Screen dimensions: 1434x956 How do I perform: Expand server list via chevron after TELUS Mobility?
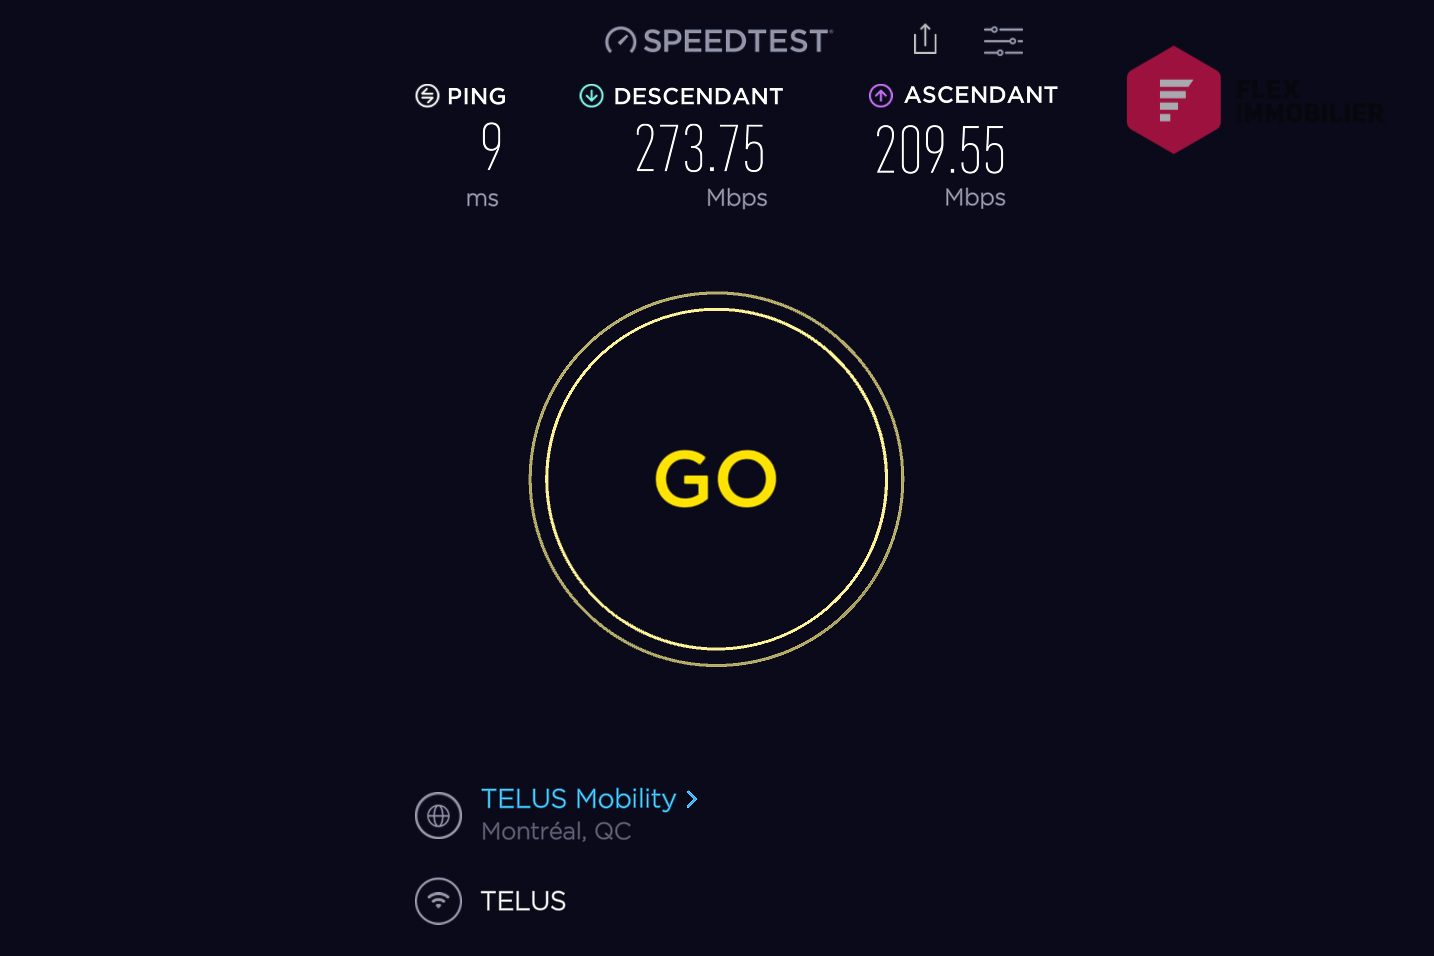tap(691, 799)
